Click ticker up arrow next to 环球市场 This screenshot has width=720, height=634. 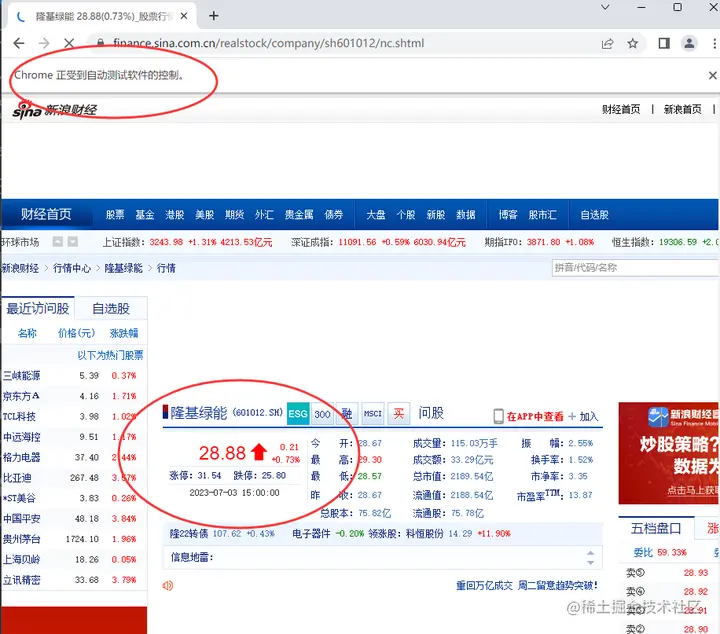coord(57,241)
